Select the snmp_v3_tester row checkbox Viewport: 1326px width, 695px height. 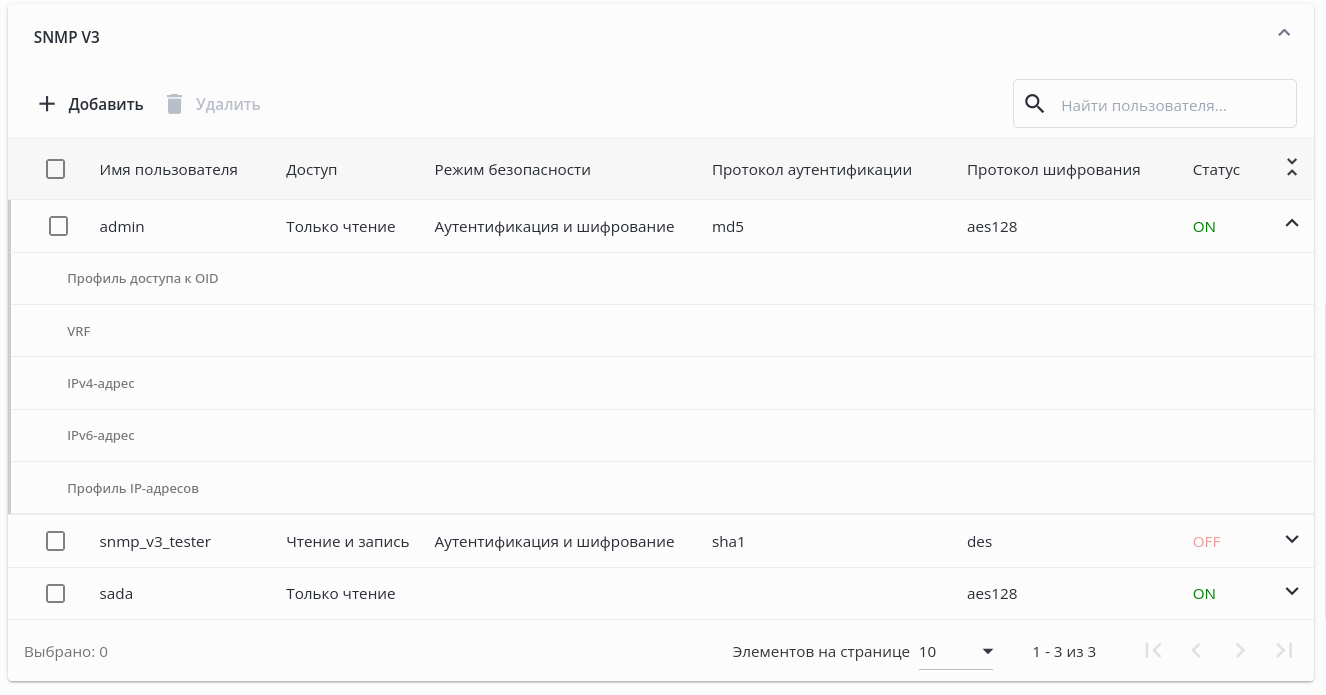56,541
